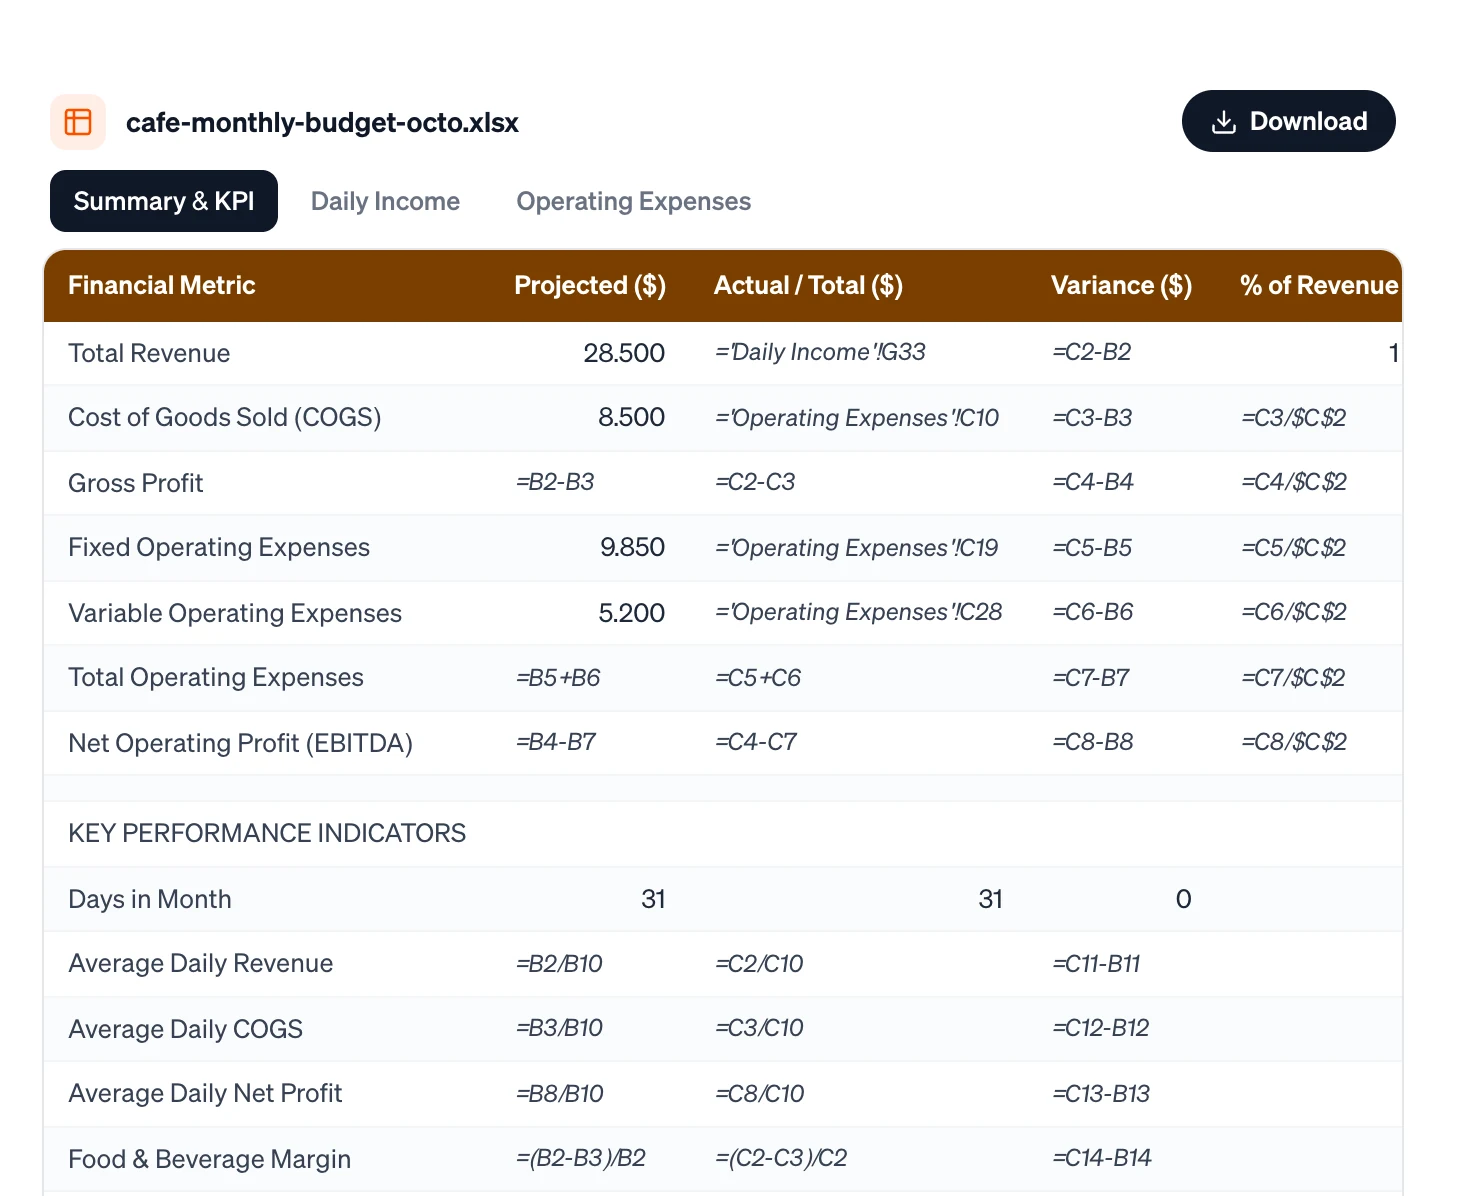
Task: Click the Total Revenue row label
Action: tap(149, 353)
